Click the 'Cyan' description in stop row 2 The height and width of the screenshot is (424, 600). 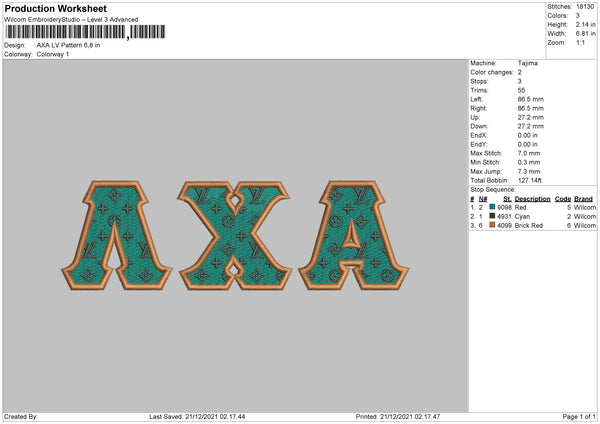[522, 217]
